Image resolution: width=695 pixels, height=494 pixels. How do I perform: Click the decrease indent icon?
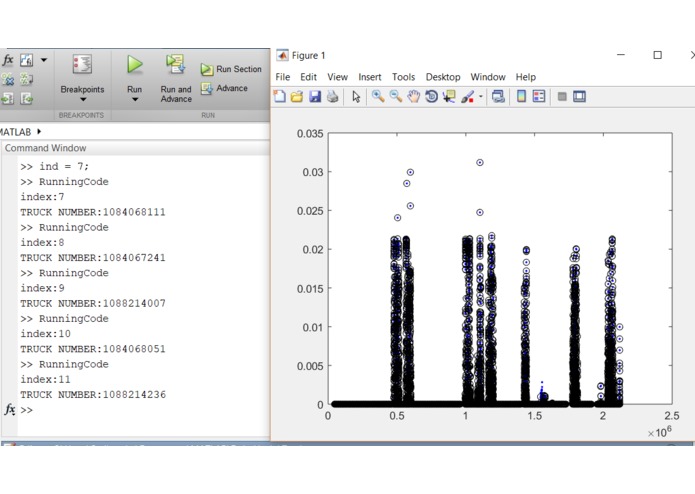[26, 98]
